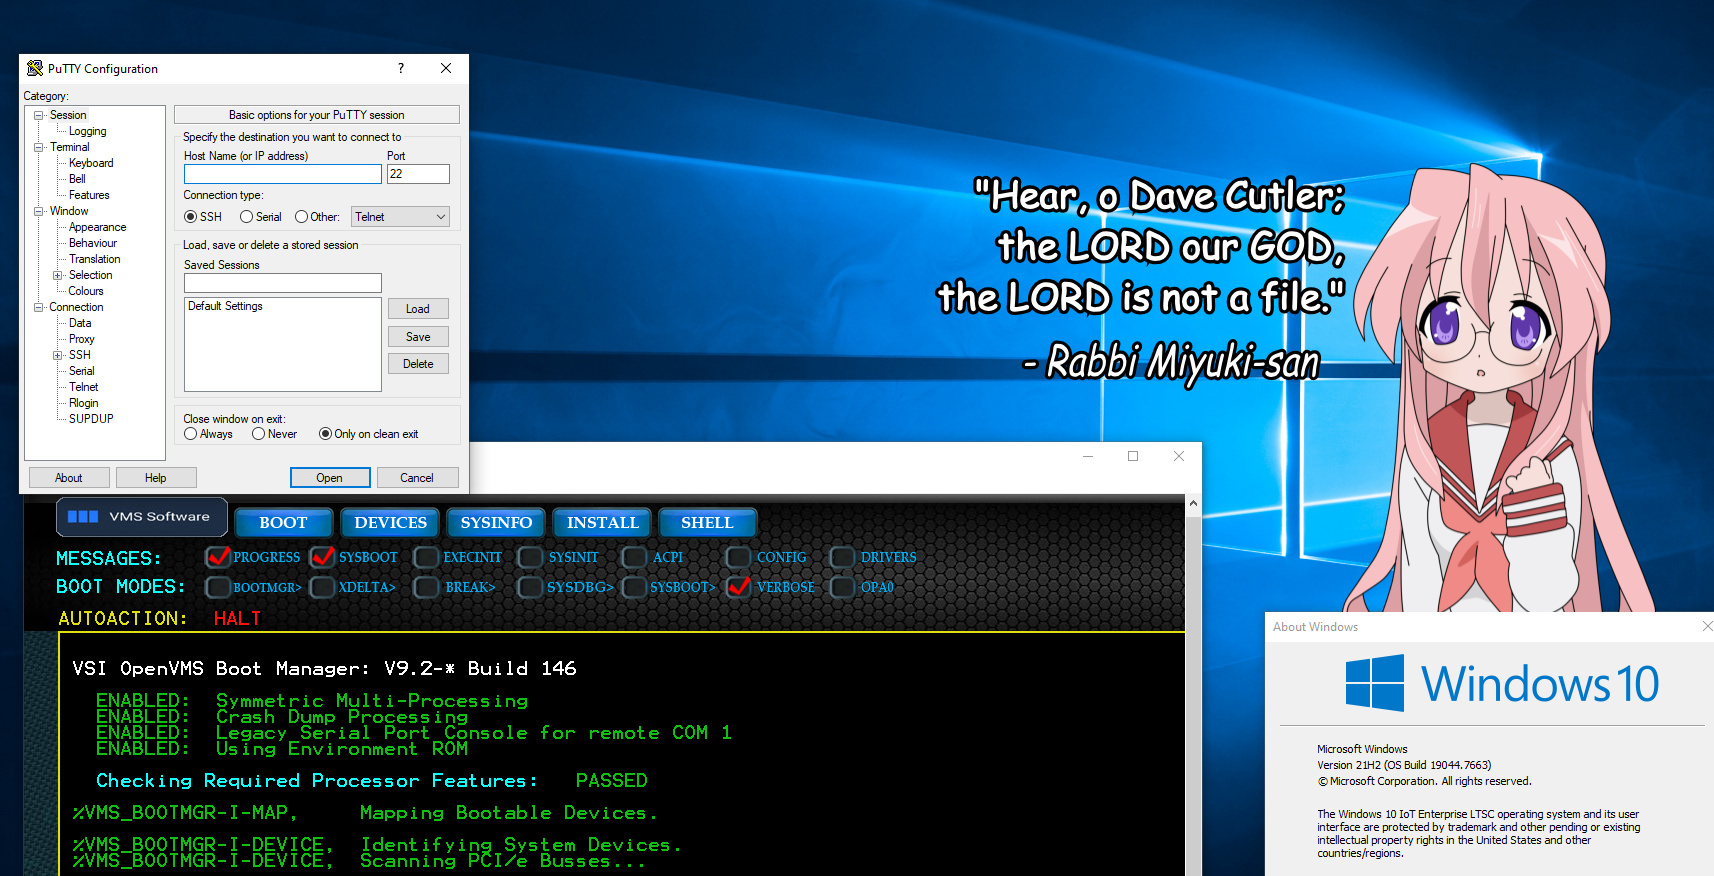Click the AUTOACTION HALT value

tap(237, 618)
